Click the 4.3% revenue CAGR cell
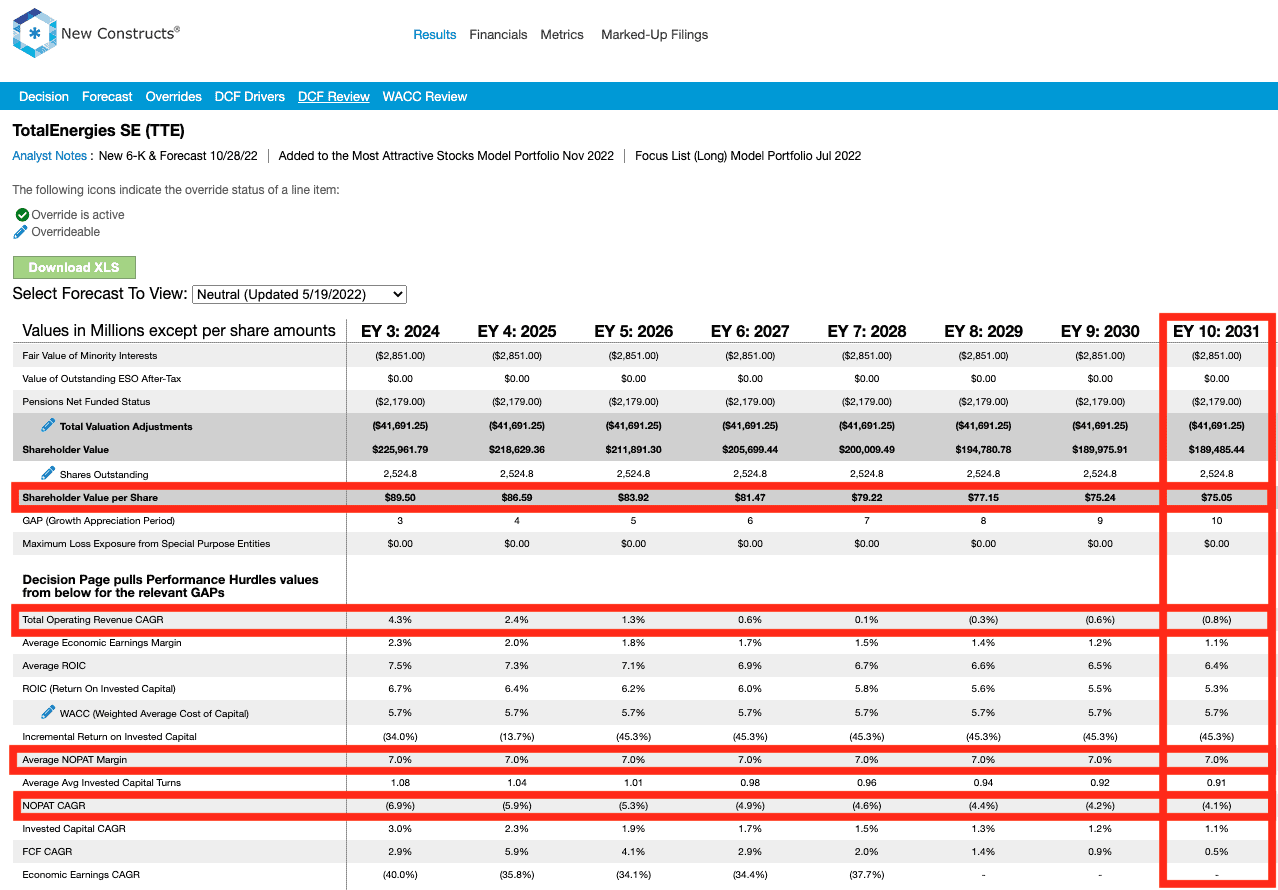 (400, 620)
